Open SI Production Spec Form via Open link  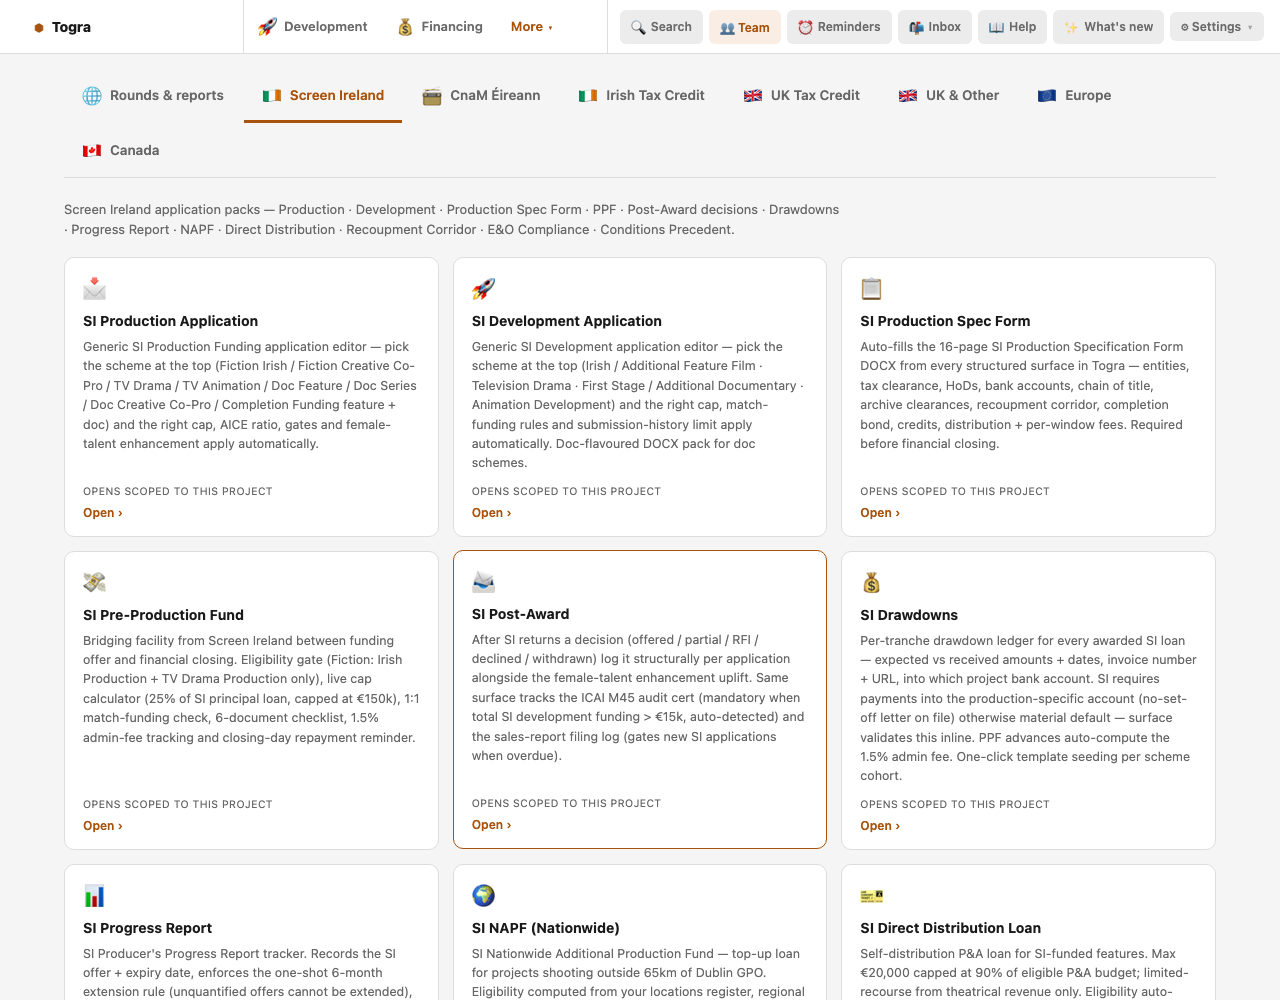point(880,513)
